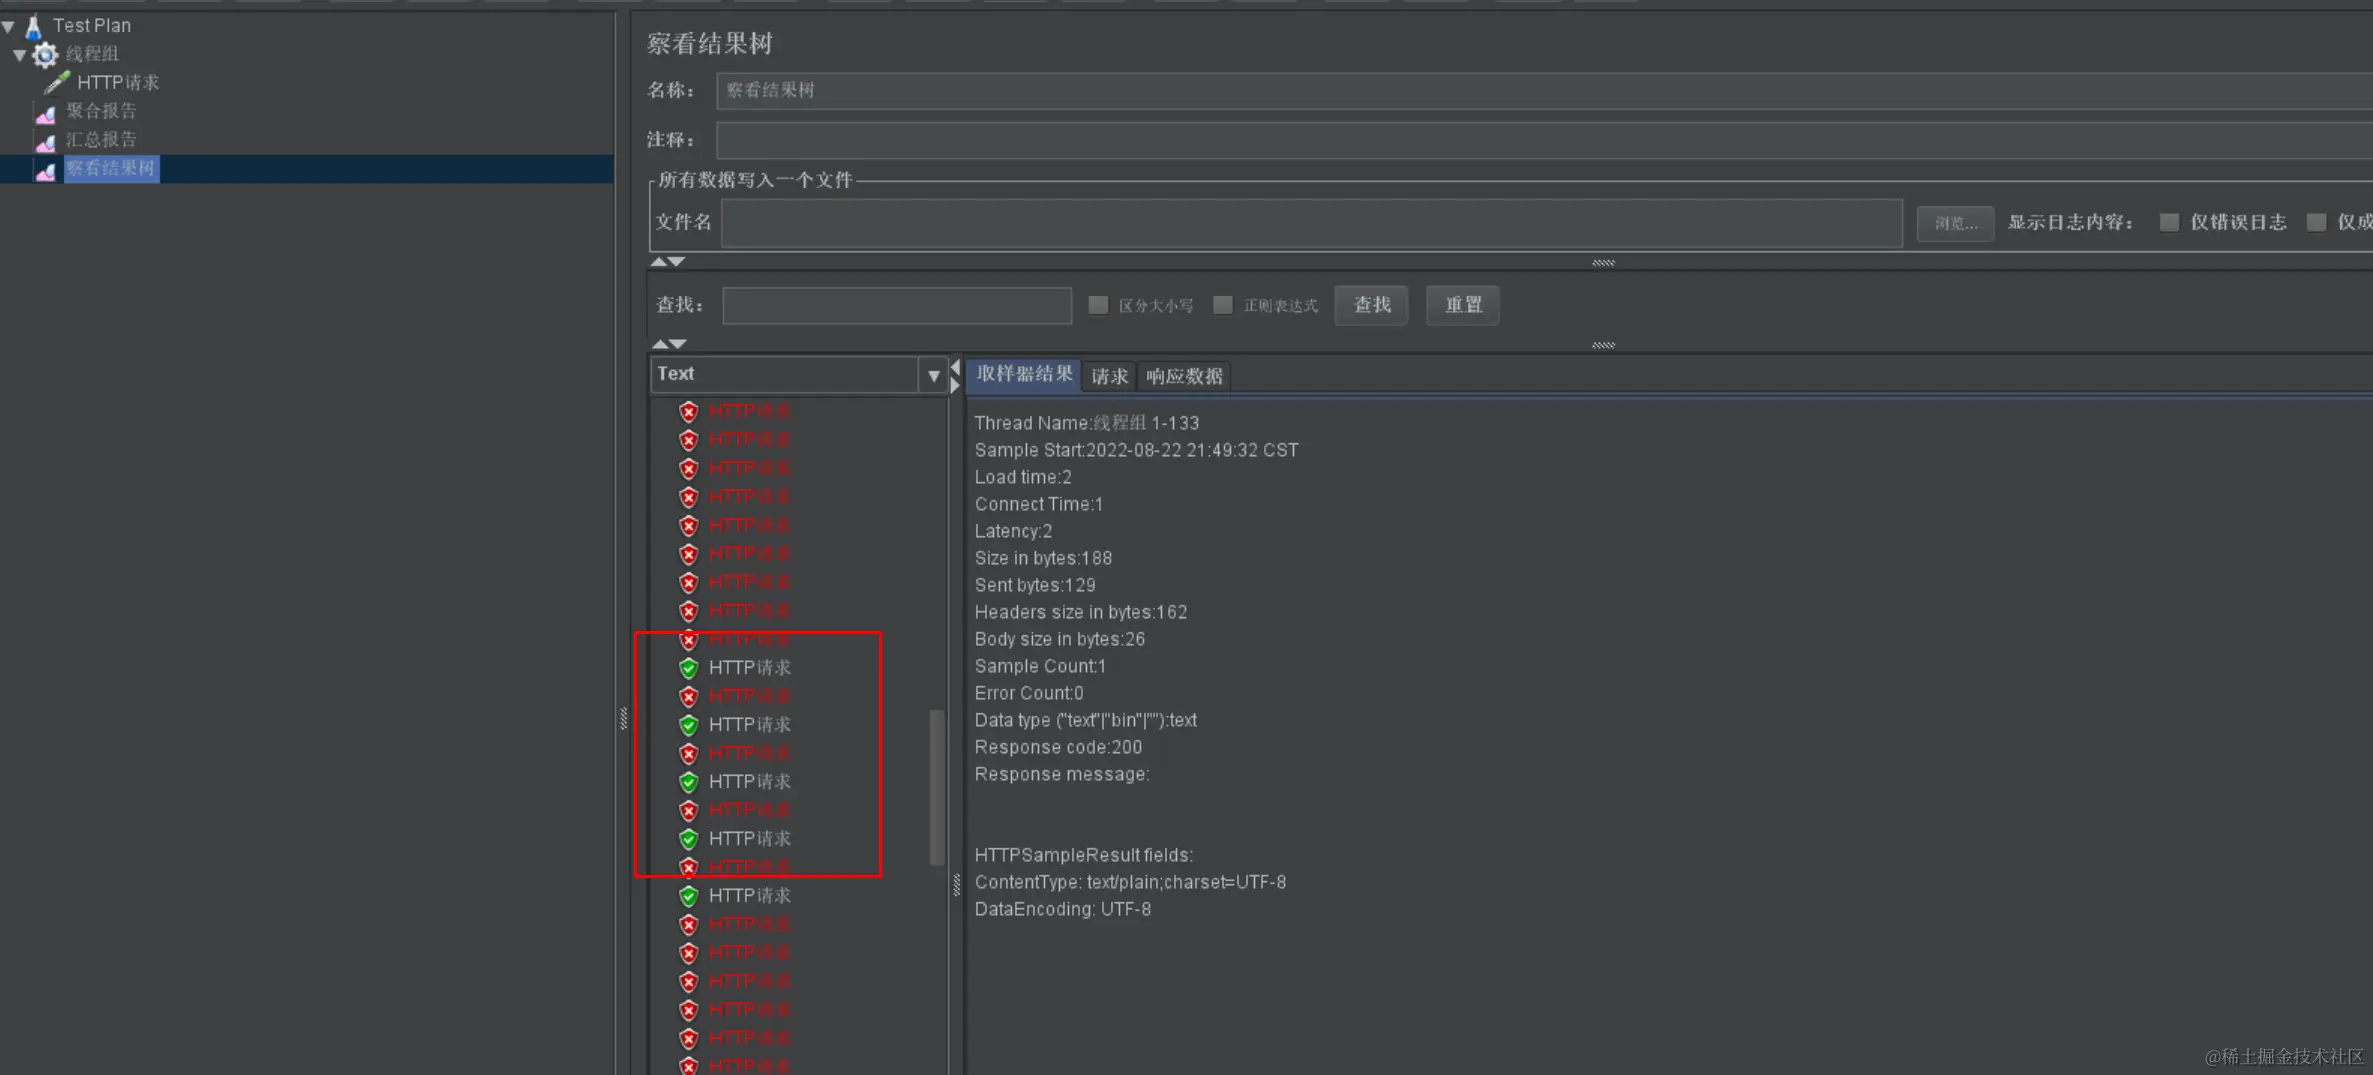The image size is (2373, 1075).
Task: Click the 浏览... browse button
Action: [1955, 223]
